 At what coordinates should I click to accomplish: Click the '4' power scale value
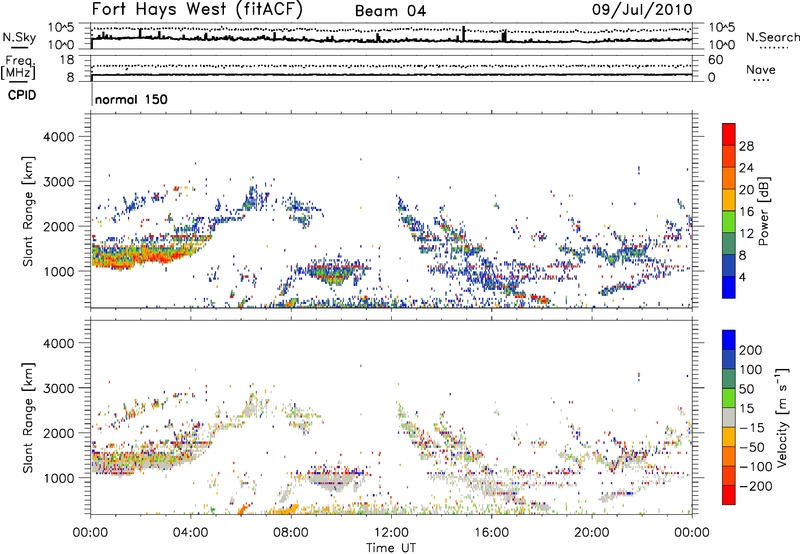[x=742, y=277]
